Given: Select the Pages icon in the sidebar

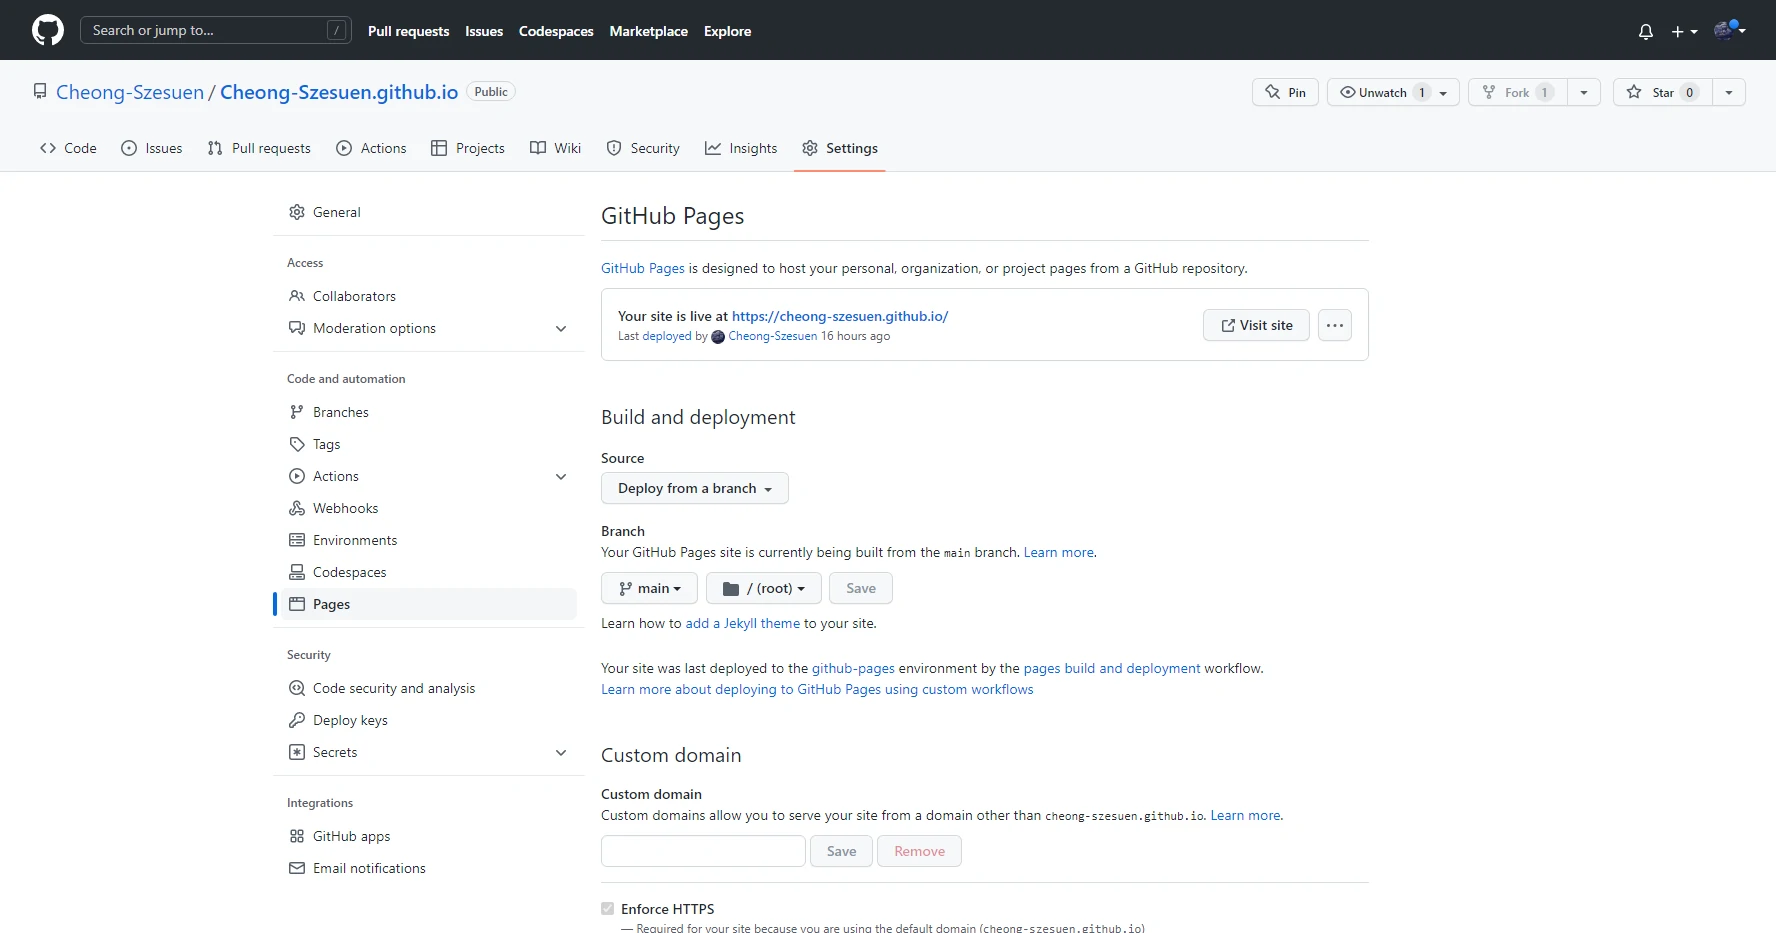Looking at the screenshot, I should point(296,604).
